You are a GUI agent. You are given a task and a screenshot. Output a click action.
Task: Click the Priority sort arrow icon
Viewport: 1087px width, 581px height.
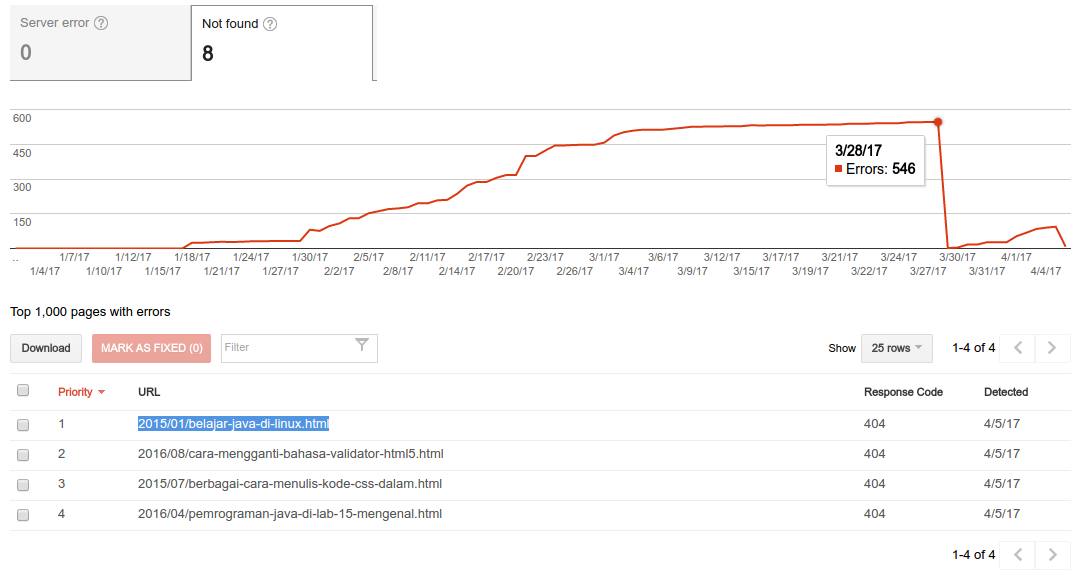point(102,392)
